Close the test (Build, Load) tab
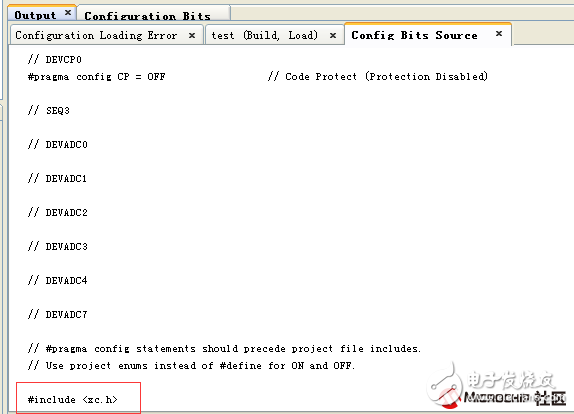The height and width of the screenshot is (414, 574). 333,36
